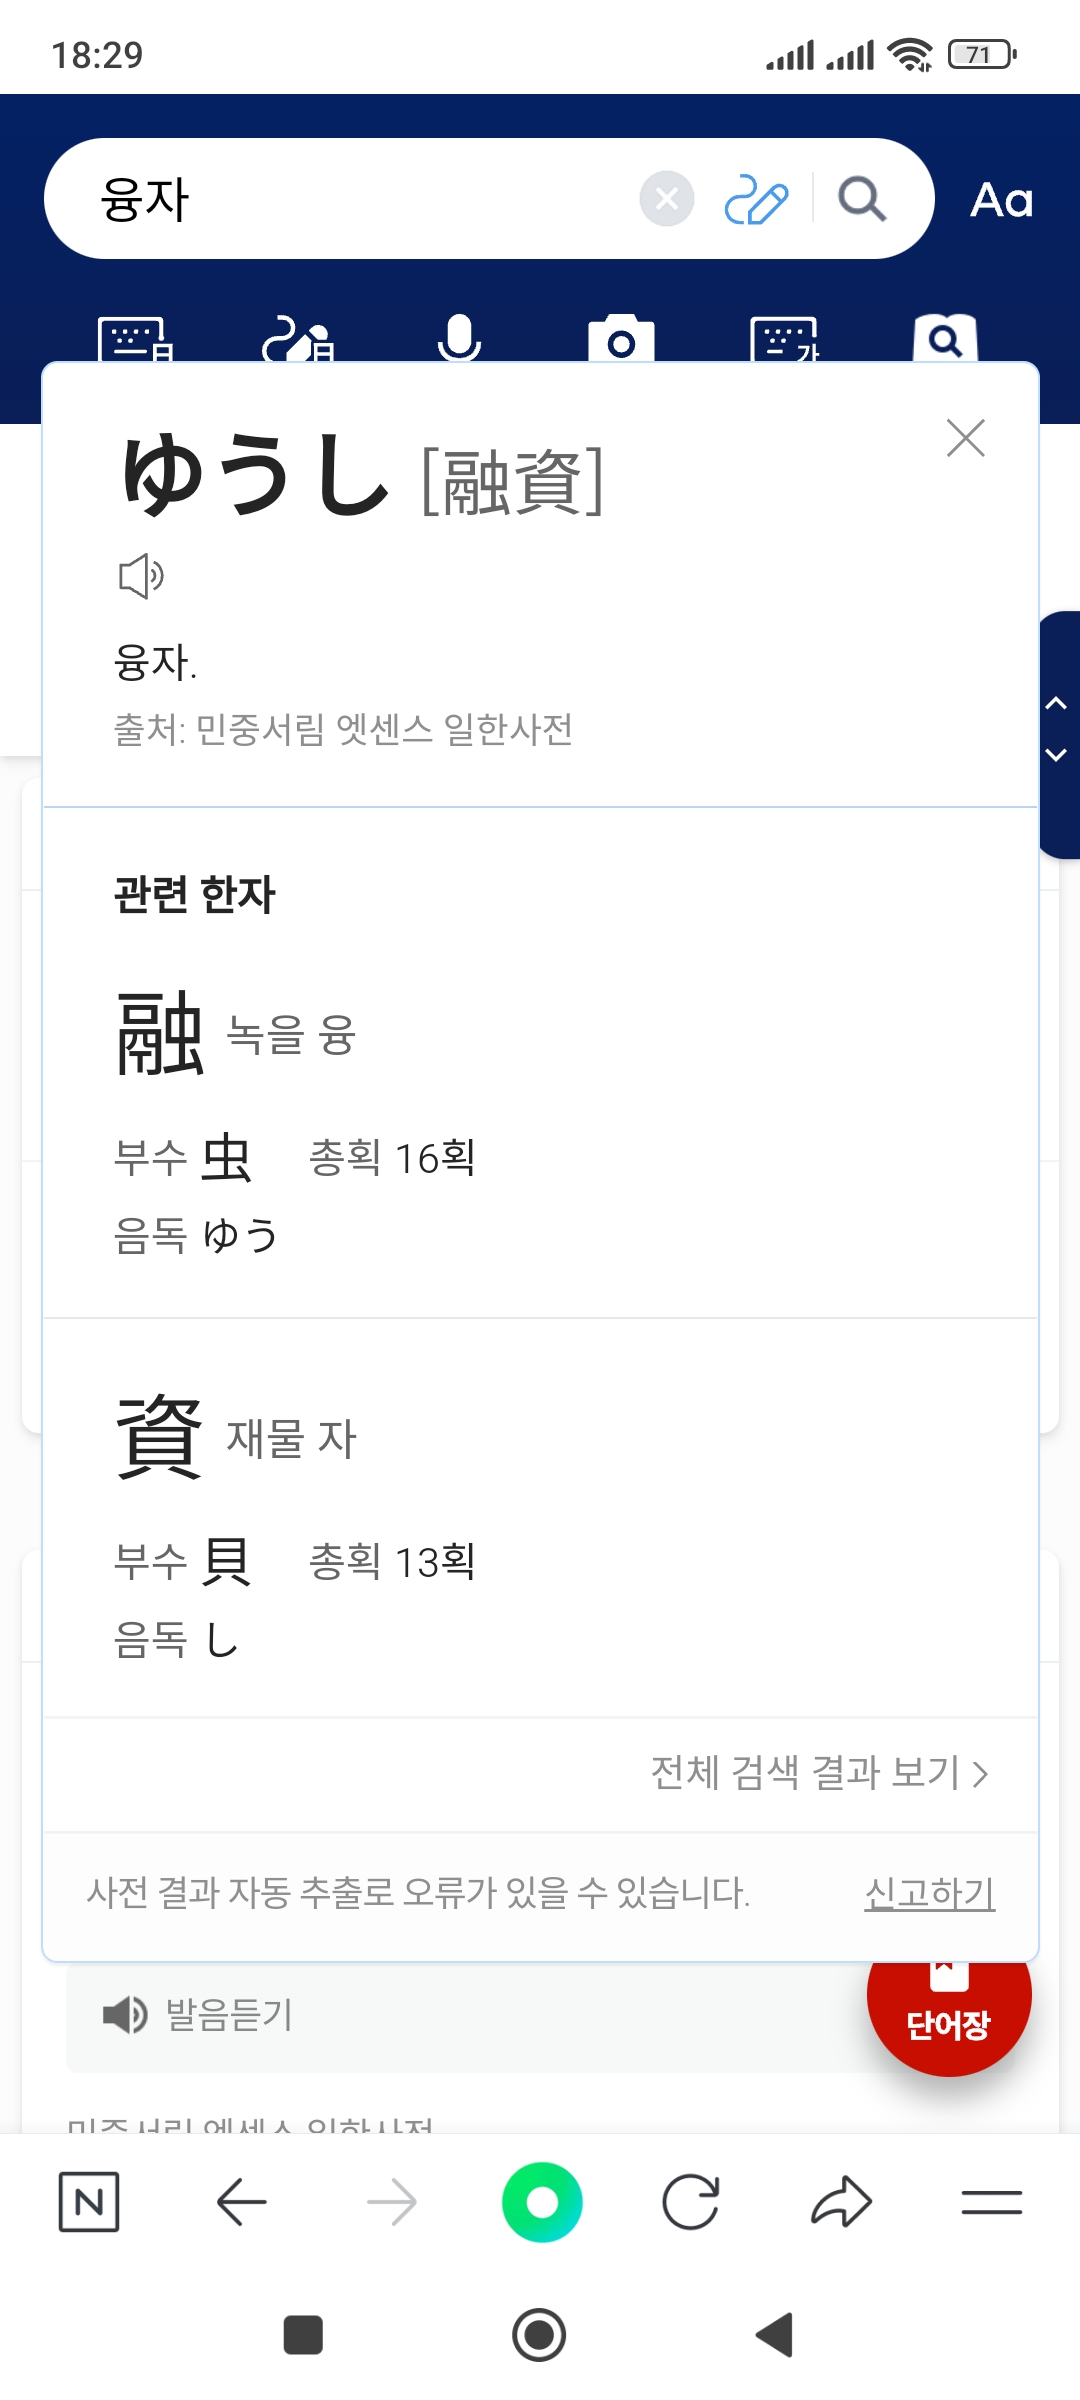
Task: Close the ゆうし dictionary popup
Action: (965, 438)
